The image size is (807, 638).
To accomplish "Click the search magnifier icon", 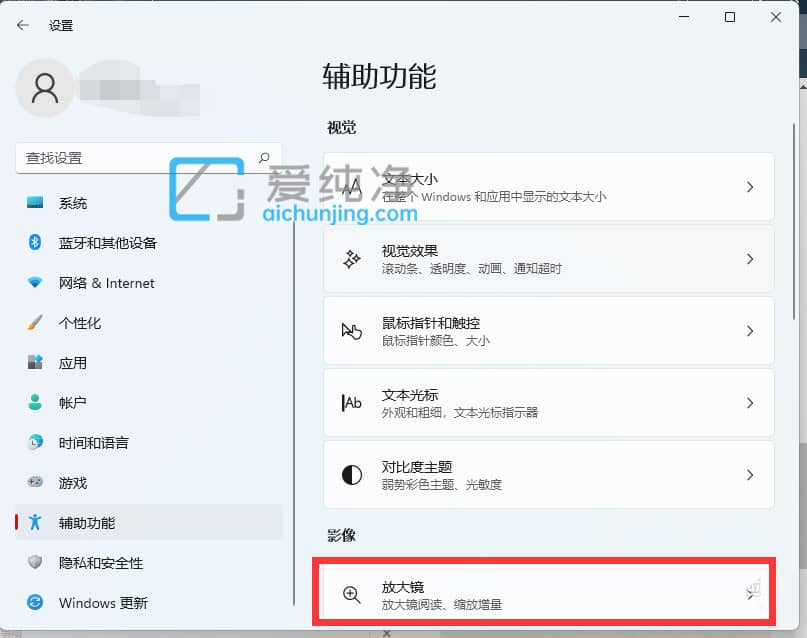I will point(264,158).
